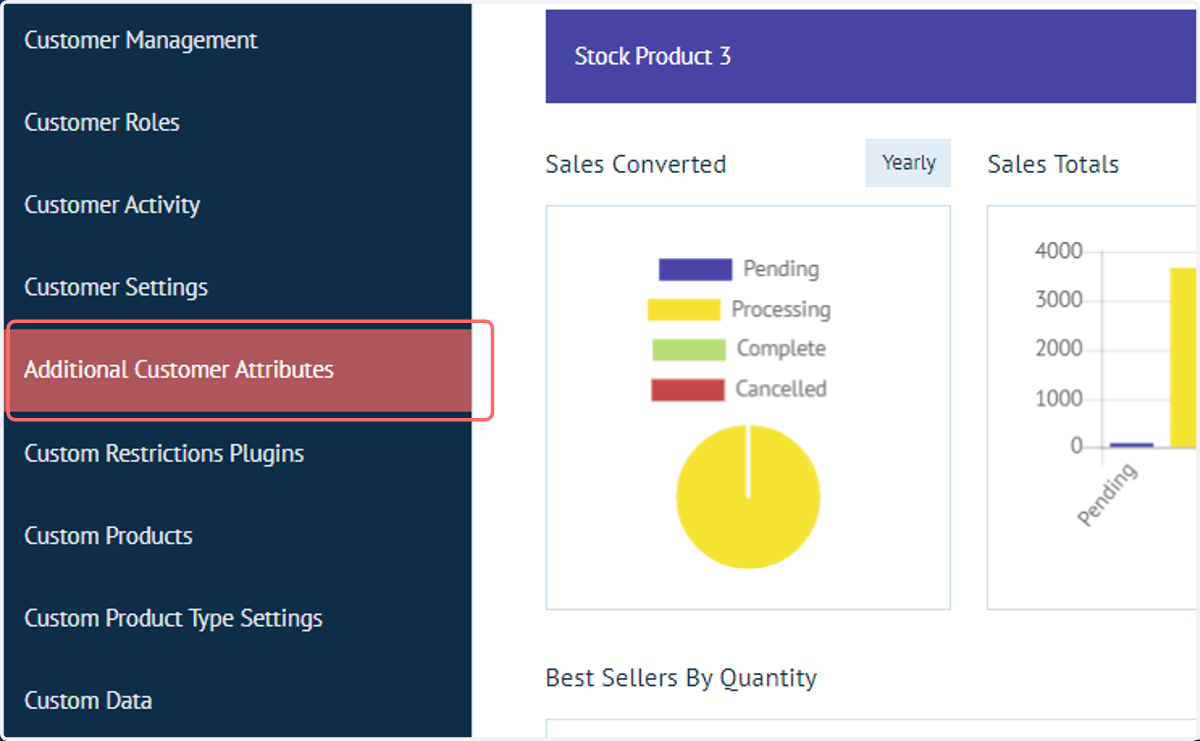Screen dimensions: 1200x741
Task: Click the 1000 axis label
Action: click(x=1059, y=398)
